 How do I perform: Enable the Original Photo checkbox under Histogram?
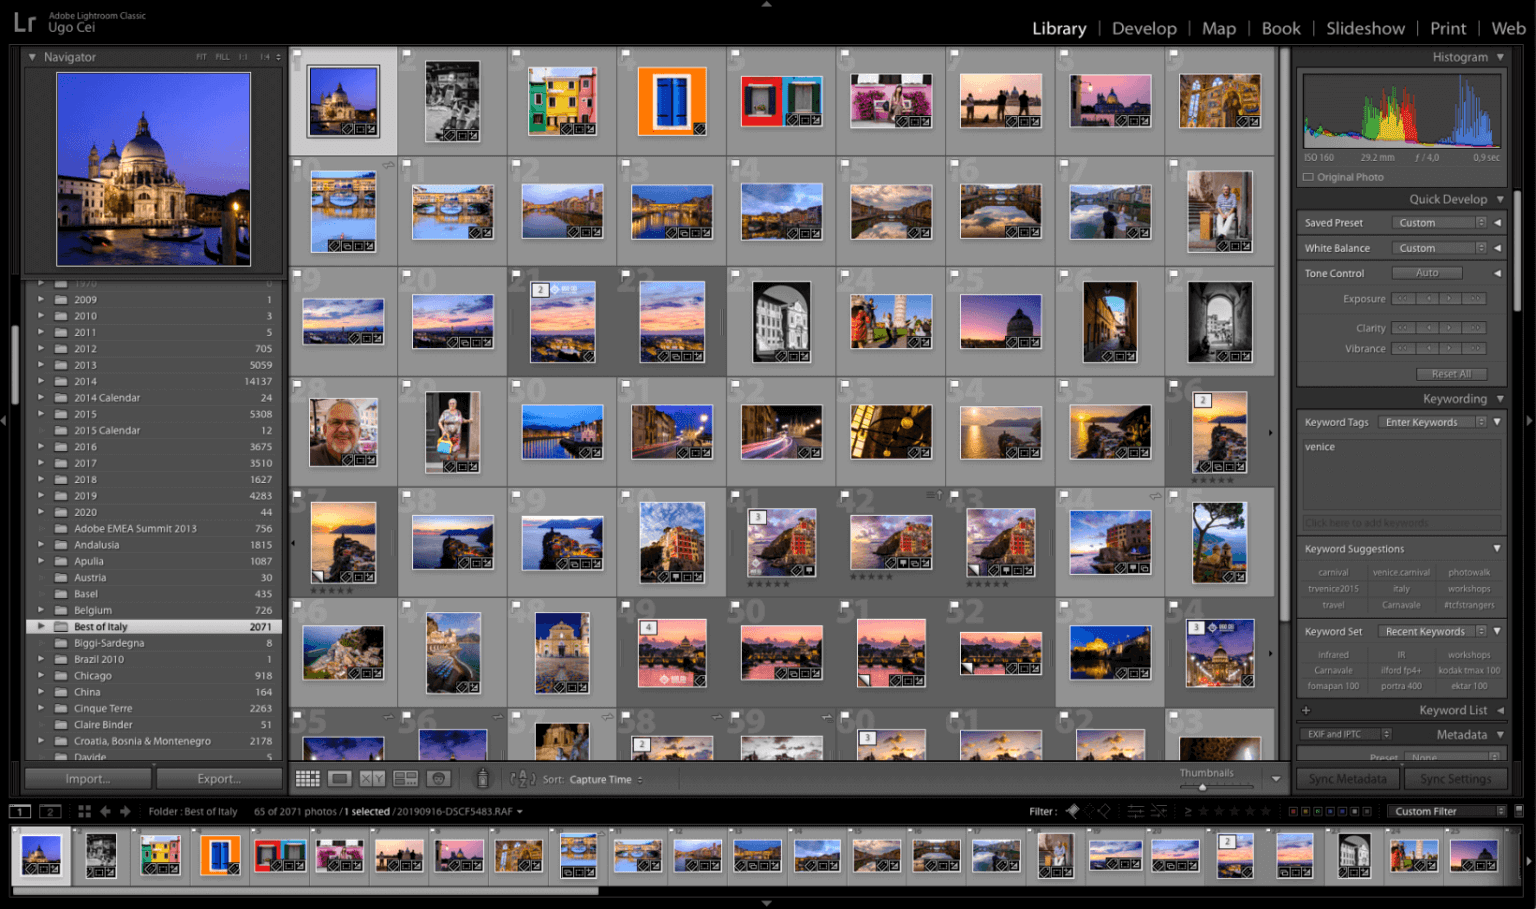coord(1308,176)
